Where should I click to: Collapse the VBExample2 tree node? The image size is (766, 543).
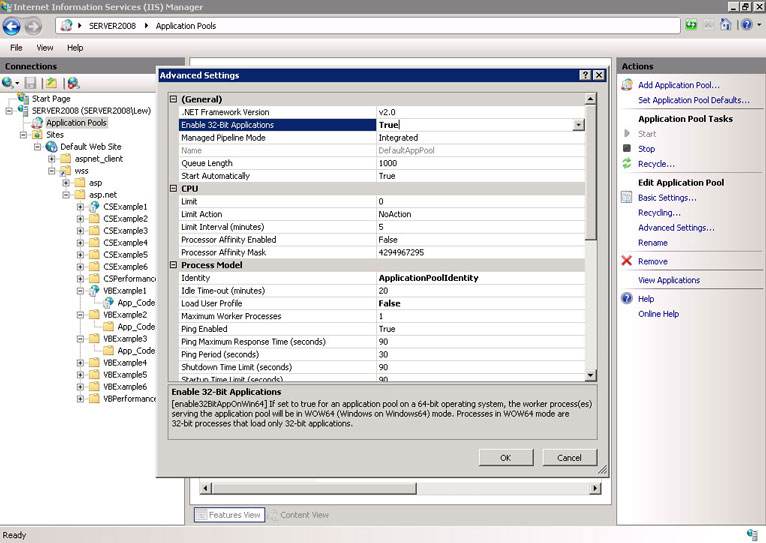click(80, 314)
